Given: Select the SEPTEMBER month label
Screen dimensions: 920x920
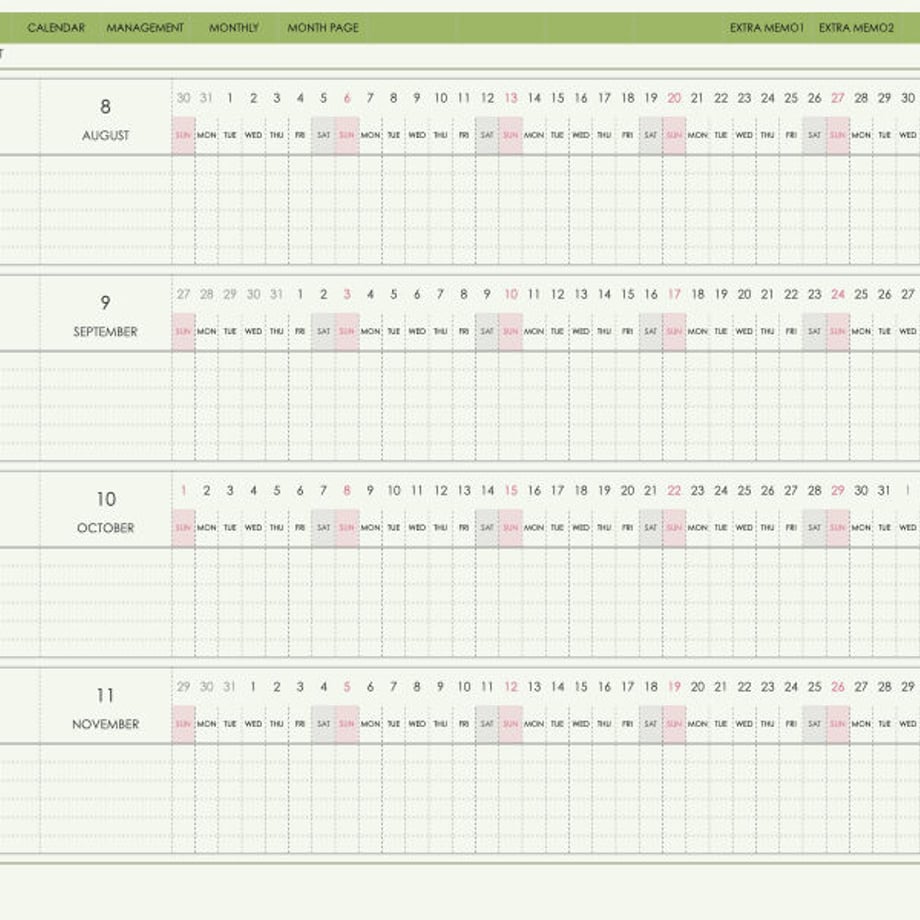Looking at the screenshot, I should 106,332.
